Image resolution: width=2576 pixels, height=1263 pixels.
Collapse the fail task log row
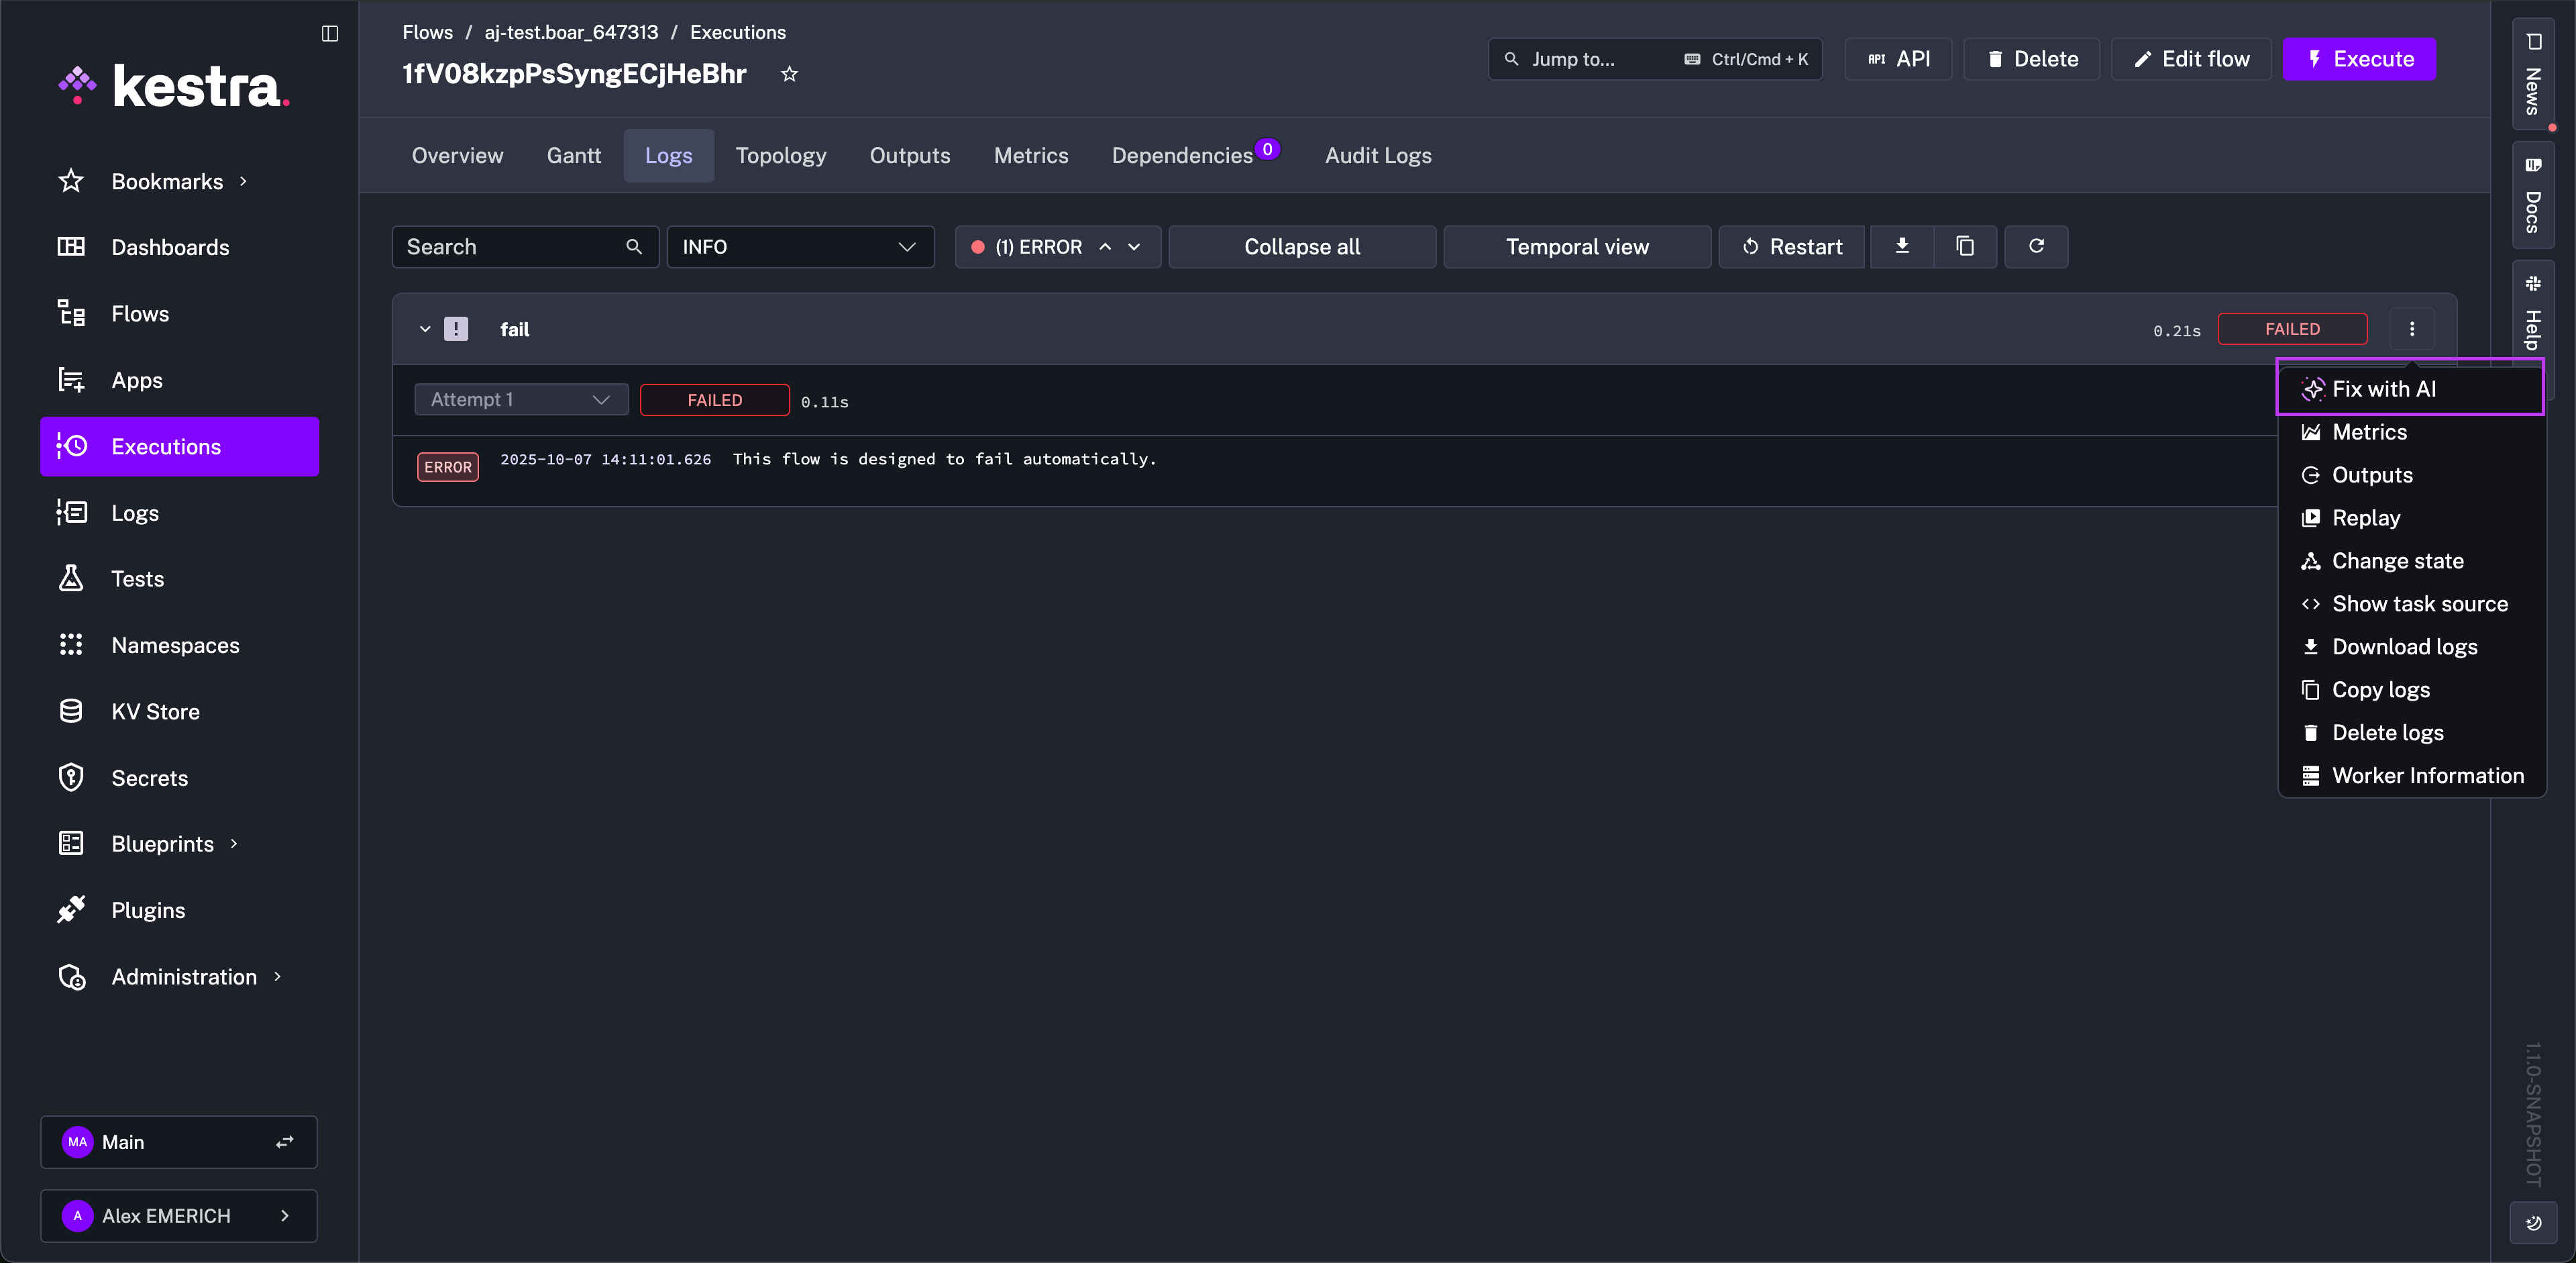pos(425,328)
